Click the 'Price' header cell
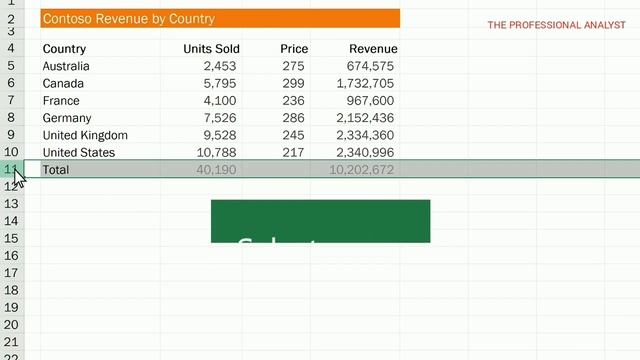The image size is (640, 360). (276, 49)
